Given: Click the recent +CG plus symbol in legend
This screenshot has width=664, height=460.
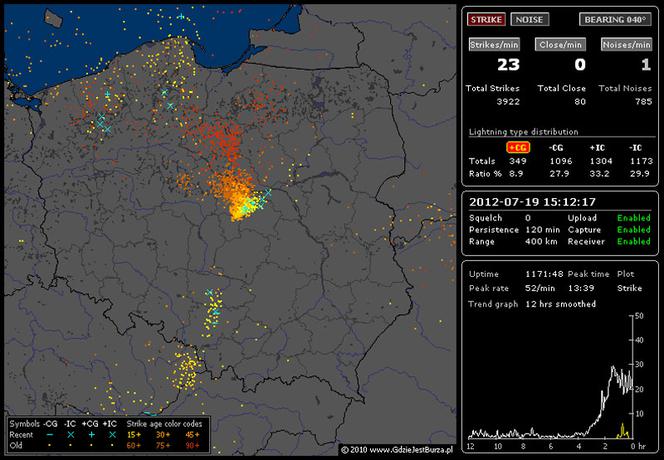Looking at the screenshot, I should click(91, 435).
